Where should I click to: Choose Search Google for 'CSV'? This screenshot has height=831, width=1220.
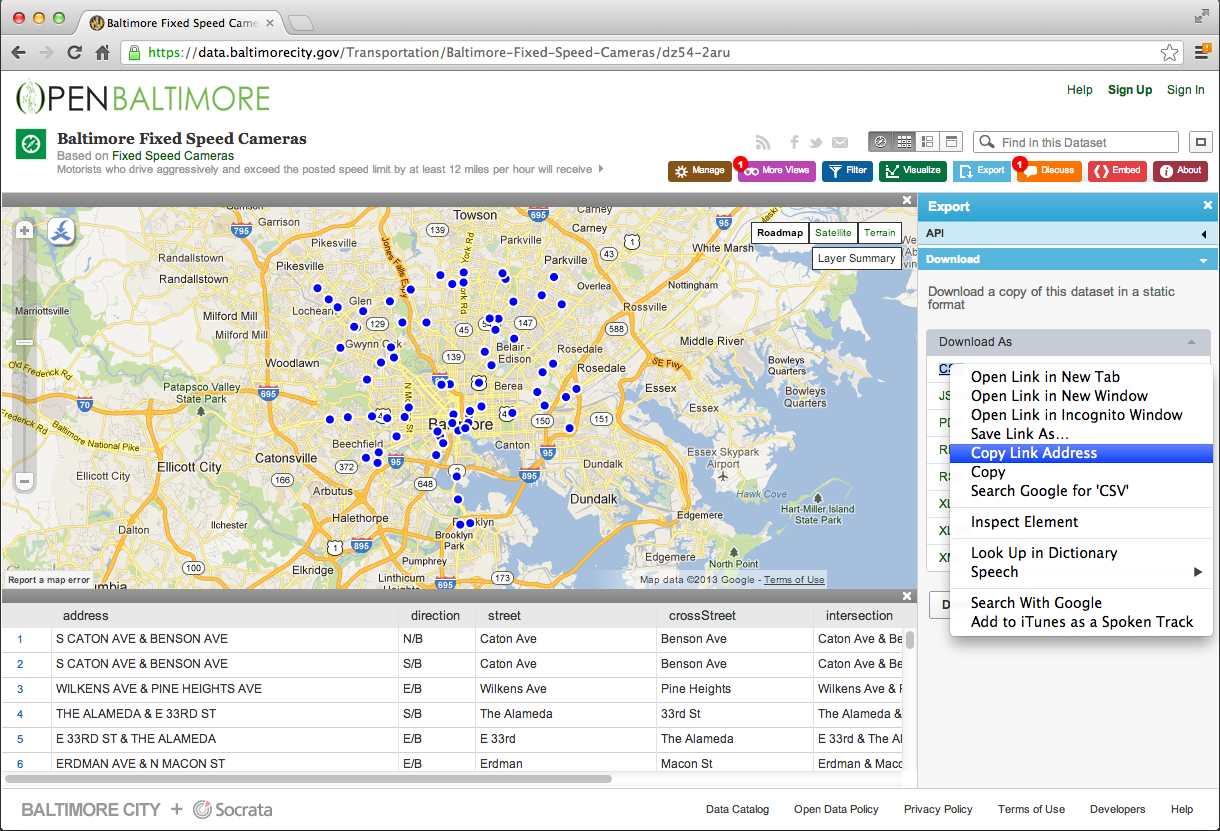click(x=1081, y=491)
